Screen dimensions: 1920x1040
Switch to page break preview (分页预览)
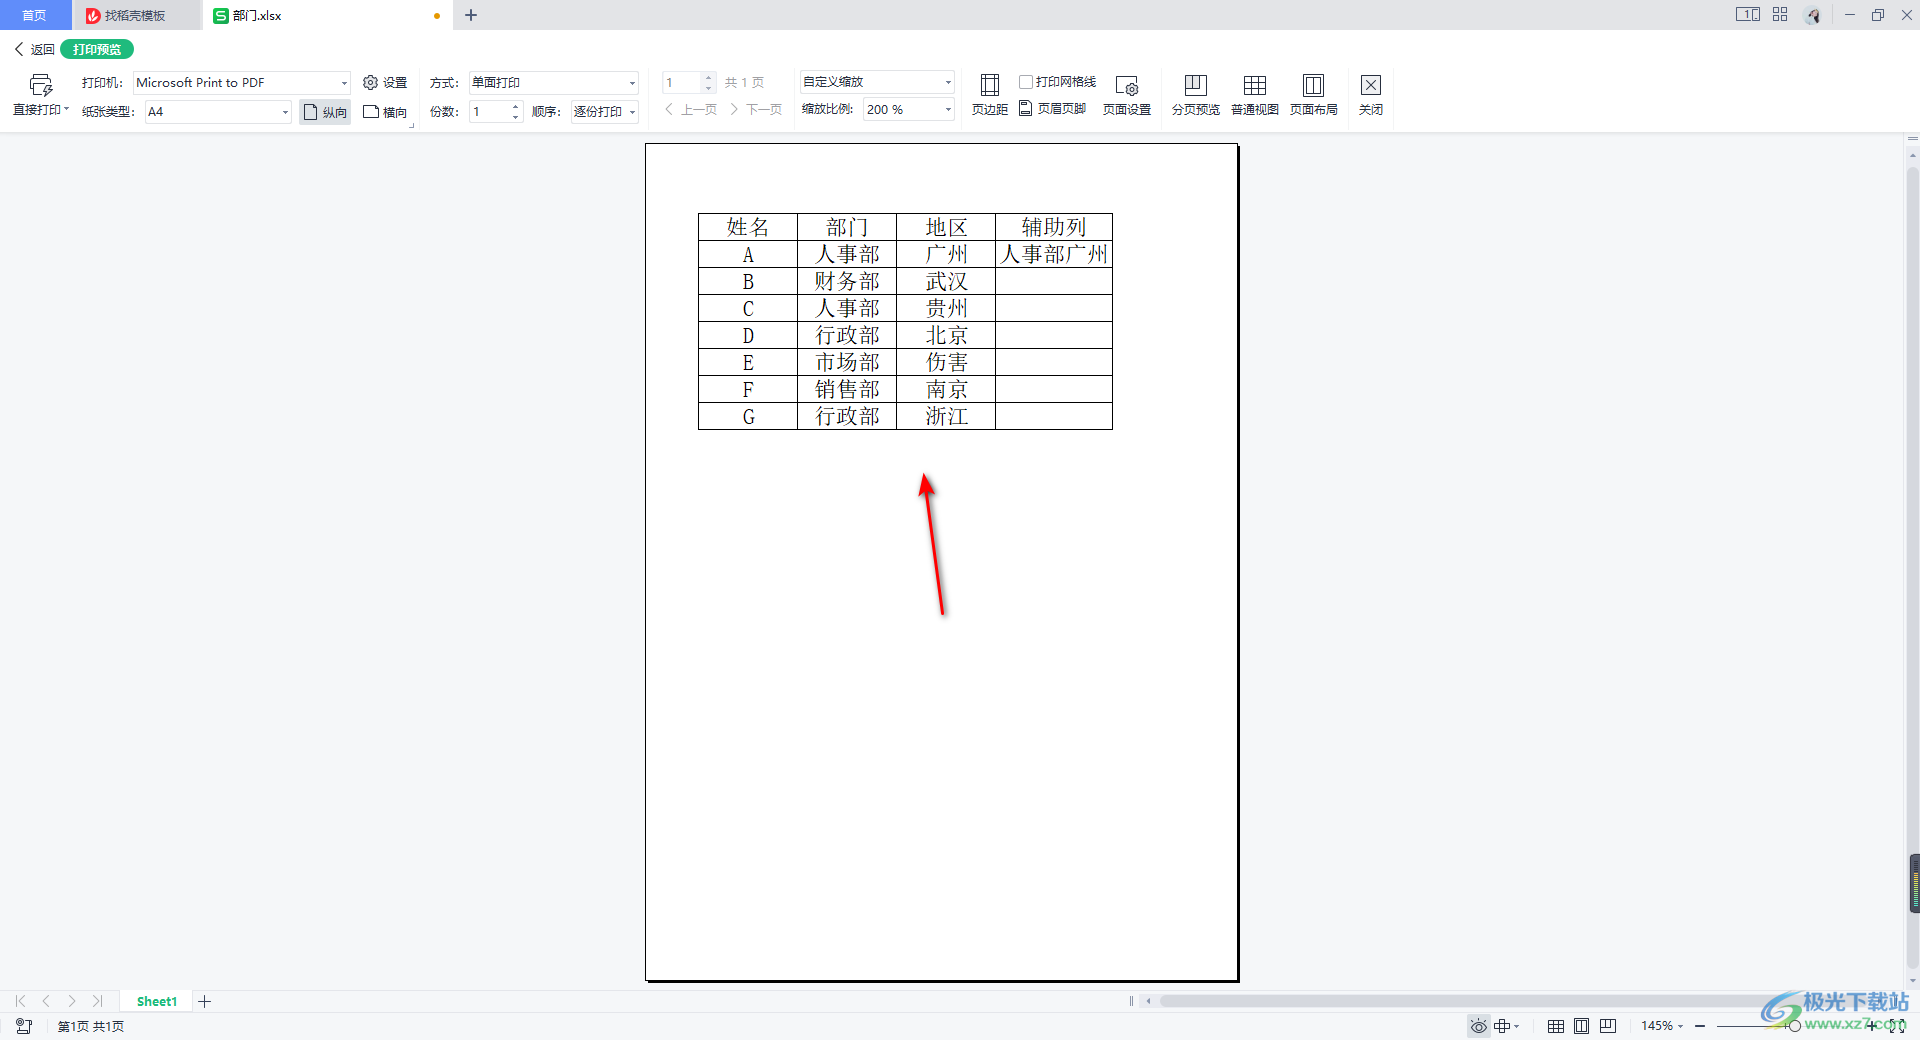(1196, 95)
